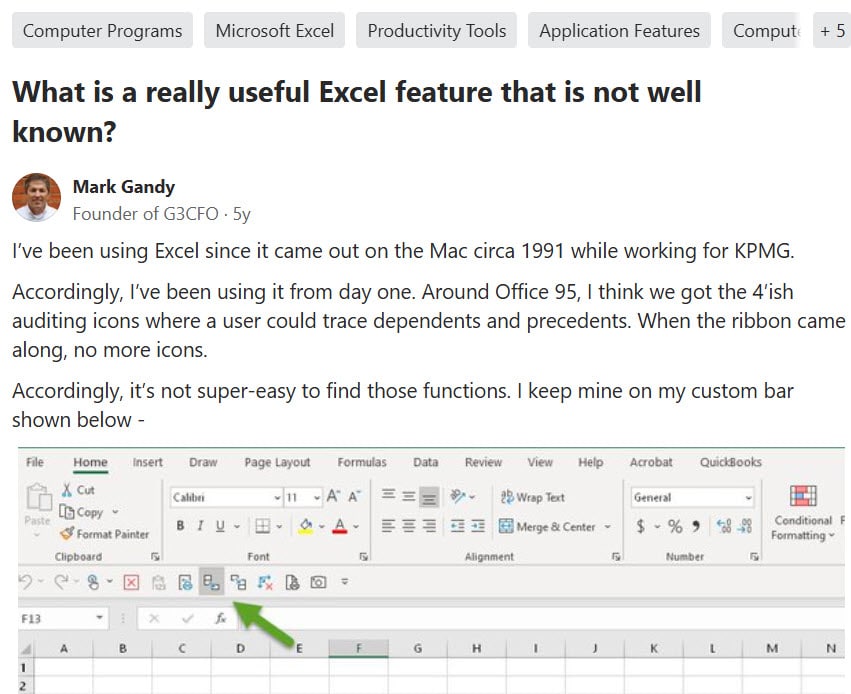The height and width of the screenshot is (694, 851).
Task: Open the General number format dropdown
Action: click(x=748, y=498)
